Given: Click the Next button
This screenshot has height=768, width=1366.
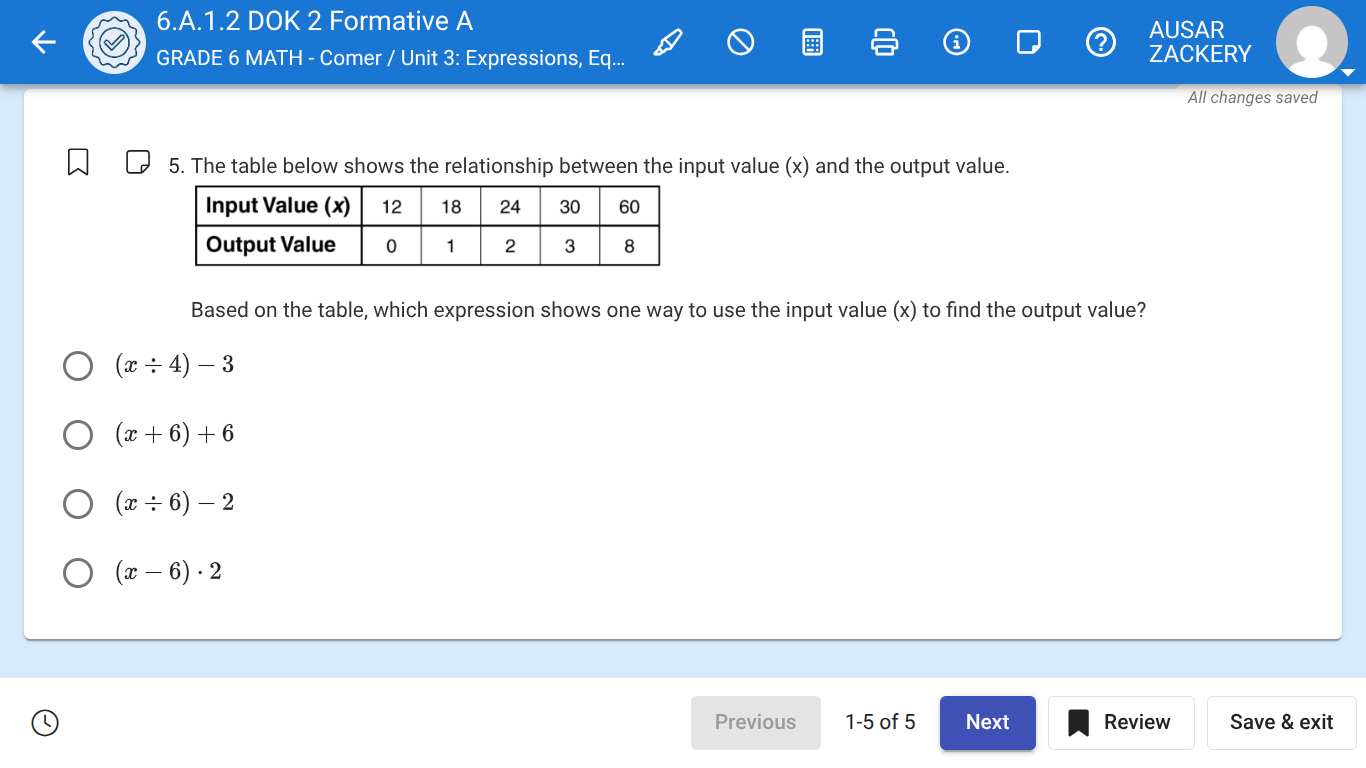Looking at the screenshot, I should click(987, 722).
